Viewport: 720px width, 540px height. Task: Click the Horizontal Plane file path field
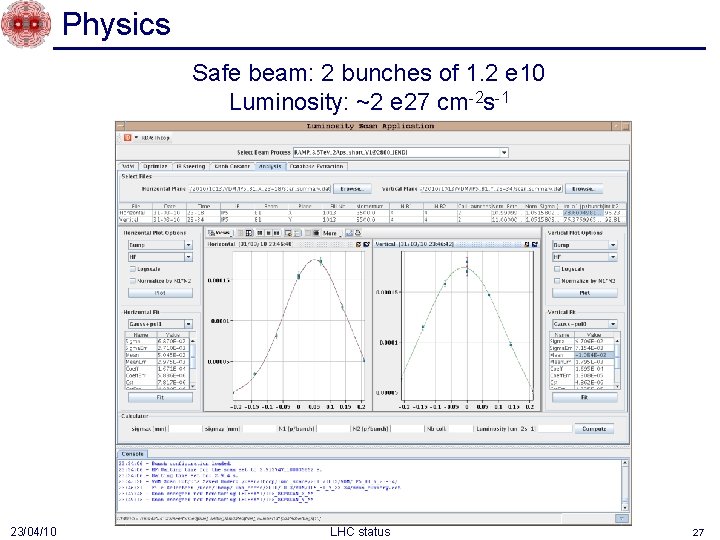pyautogui.click(x=260, y=189)
